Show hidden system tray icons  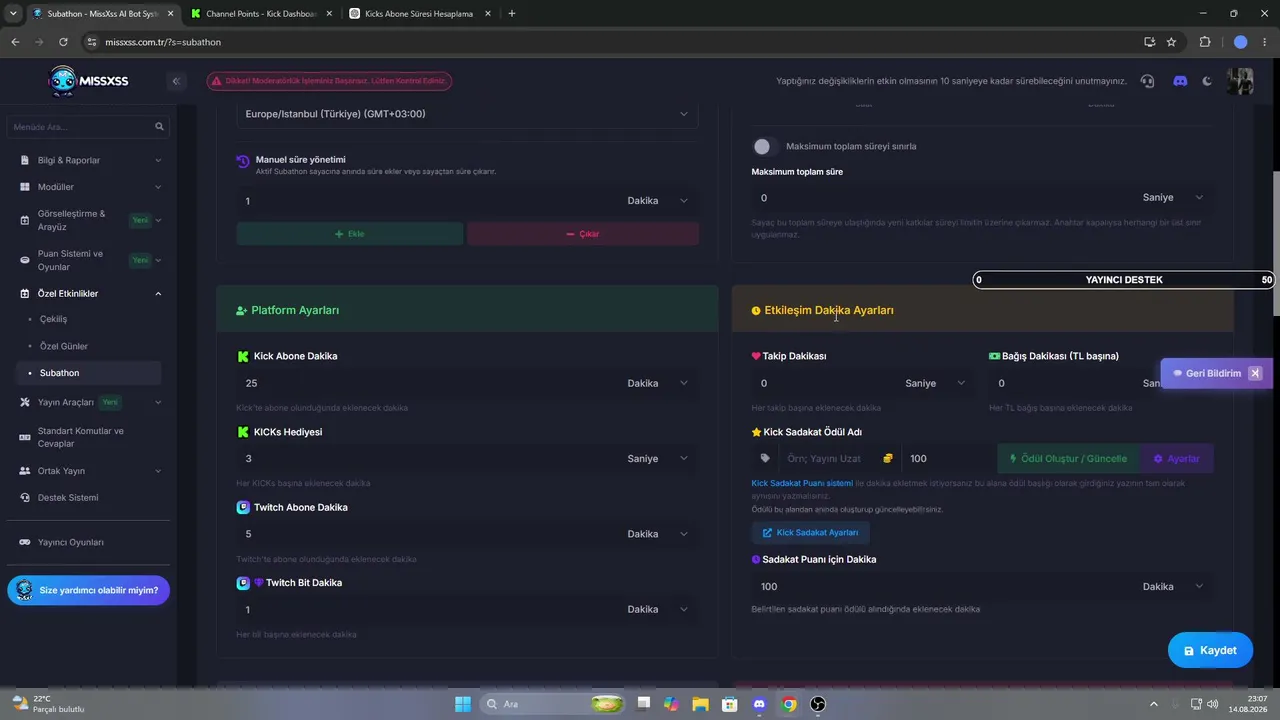click(1153, 704)
